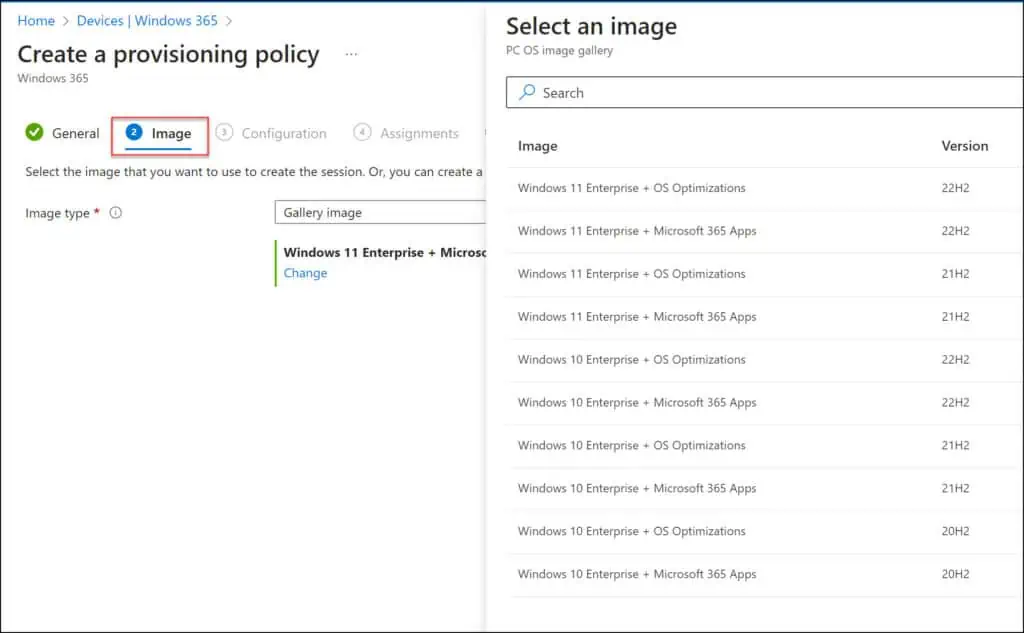Select Windows 10 Enterprise + OS Optimizations 20H2
The width and height of the screenshot is (1024, 633).
764,531
